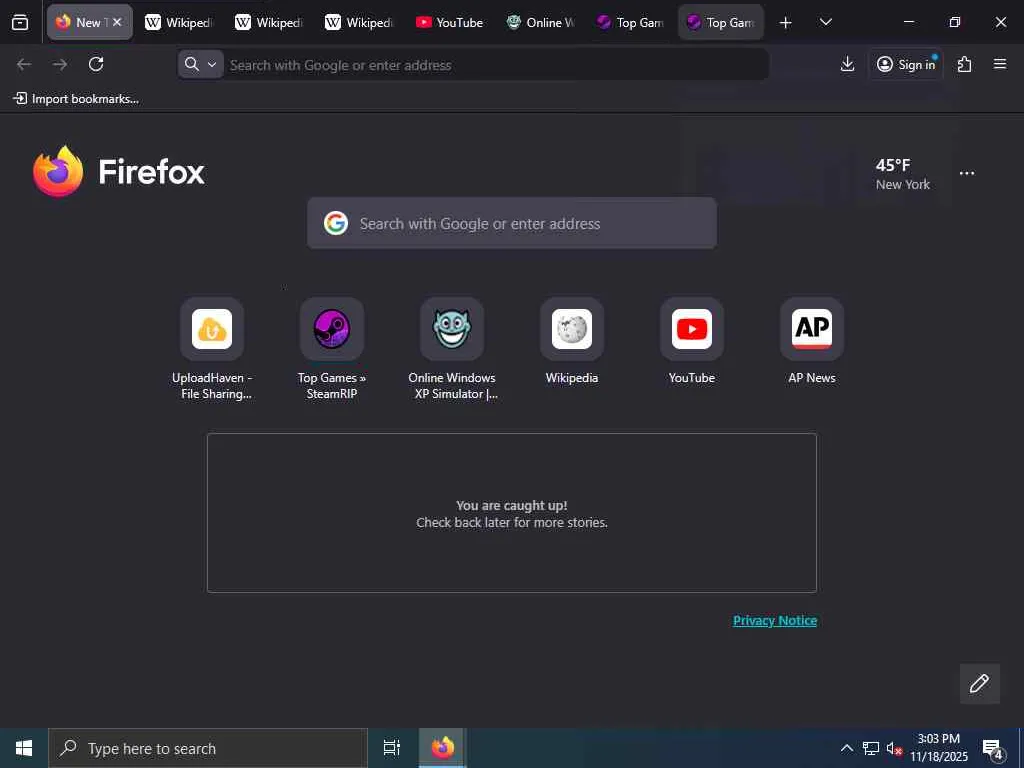
Task: Open the Windows Start menu
Action: (24, 748)
